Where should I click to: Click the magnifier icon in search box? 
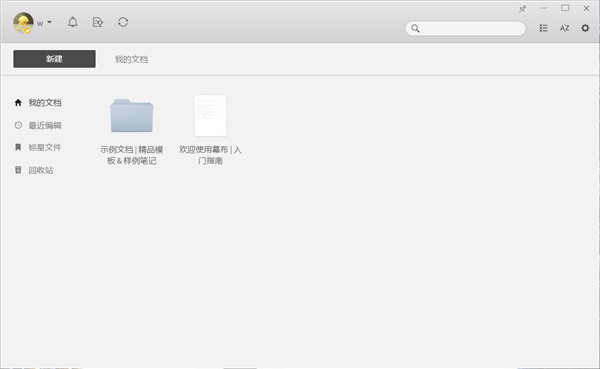pyautogui.click(x=415, y=28)
